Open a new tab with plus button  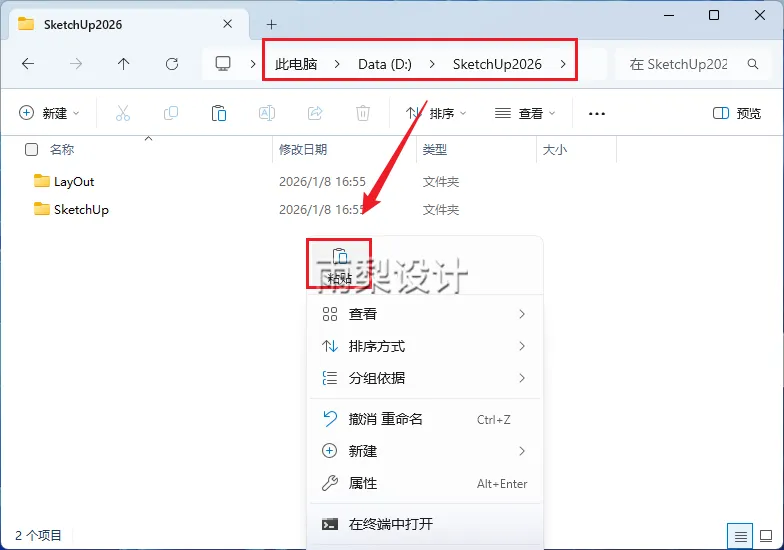(x=272, y=24)
